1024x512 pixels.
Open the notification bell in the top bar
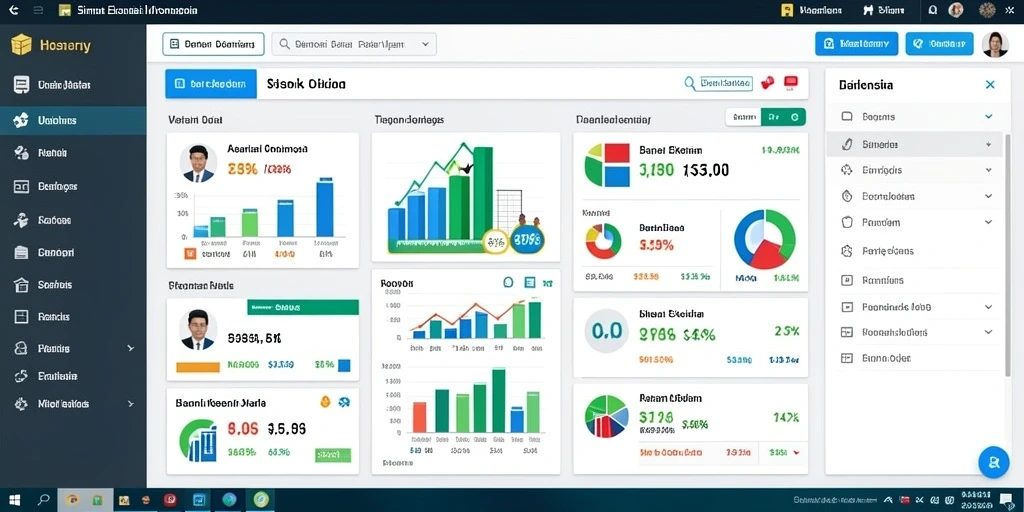[x=933, y=10]
